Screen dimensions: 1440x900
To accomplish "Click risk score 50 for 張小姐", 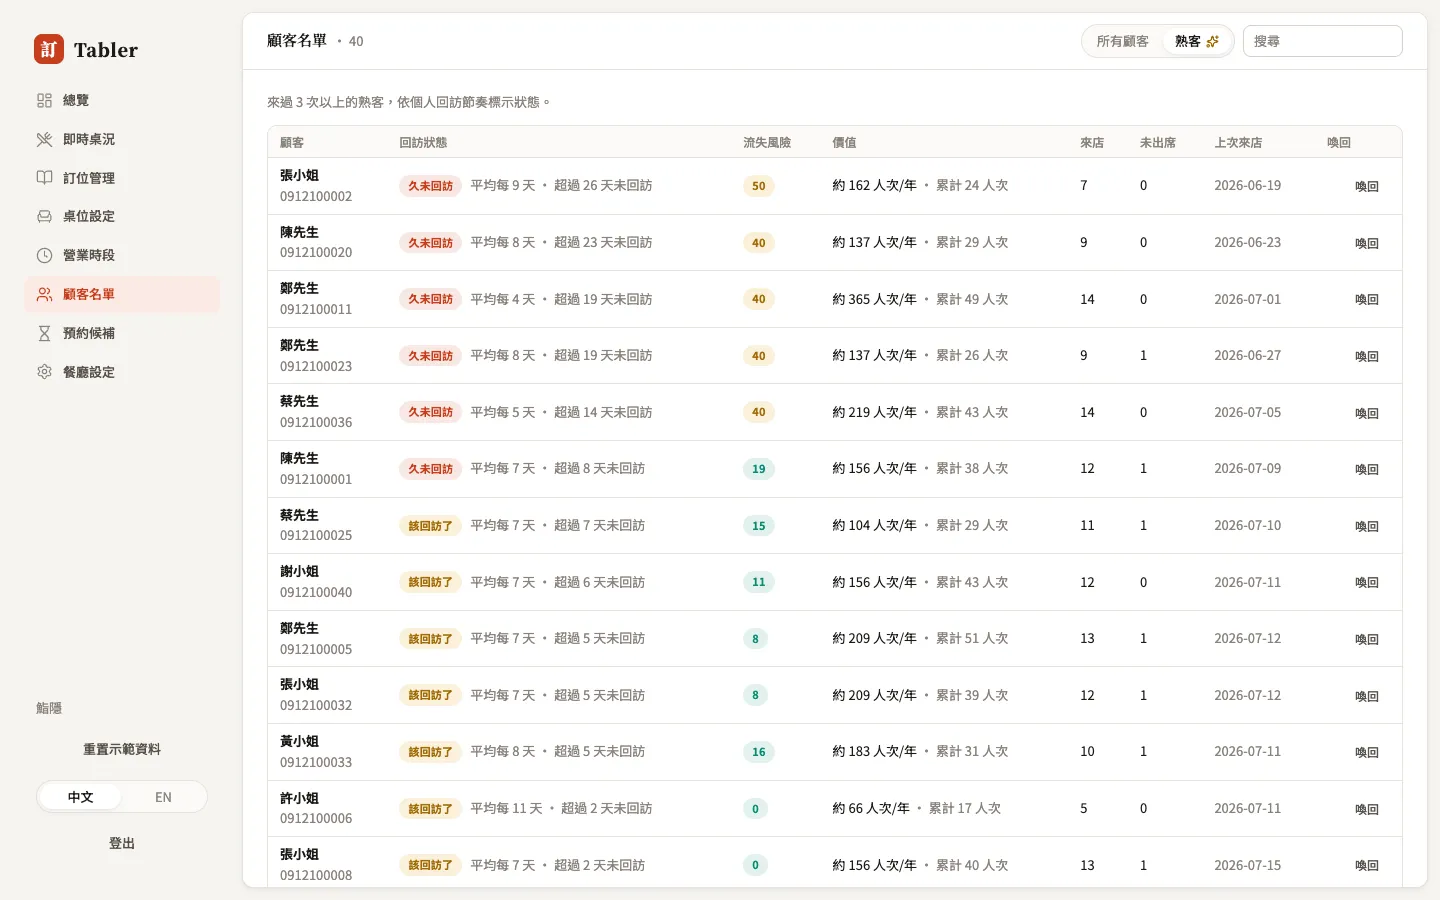I will coord(759,186).
